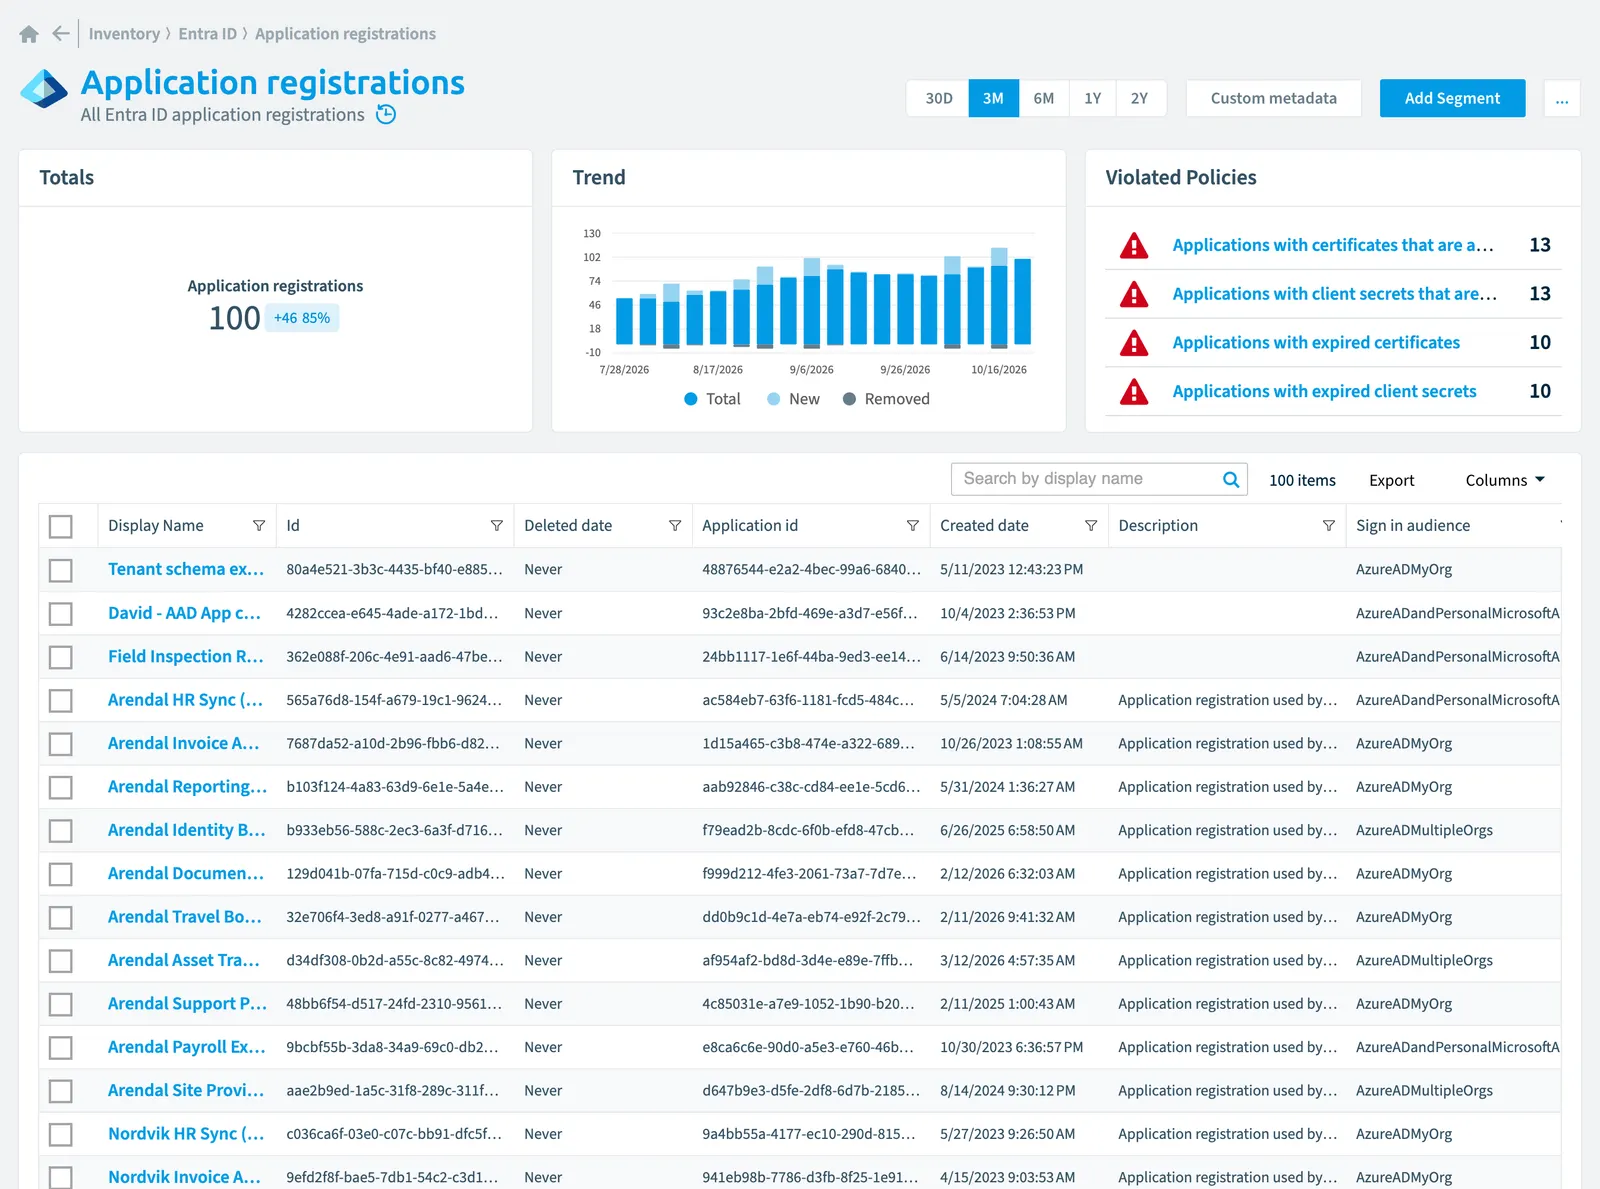
Task: Check the Arendal HR Sync row checkbox
Action: pos(61,700)
